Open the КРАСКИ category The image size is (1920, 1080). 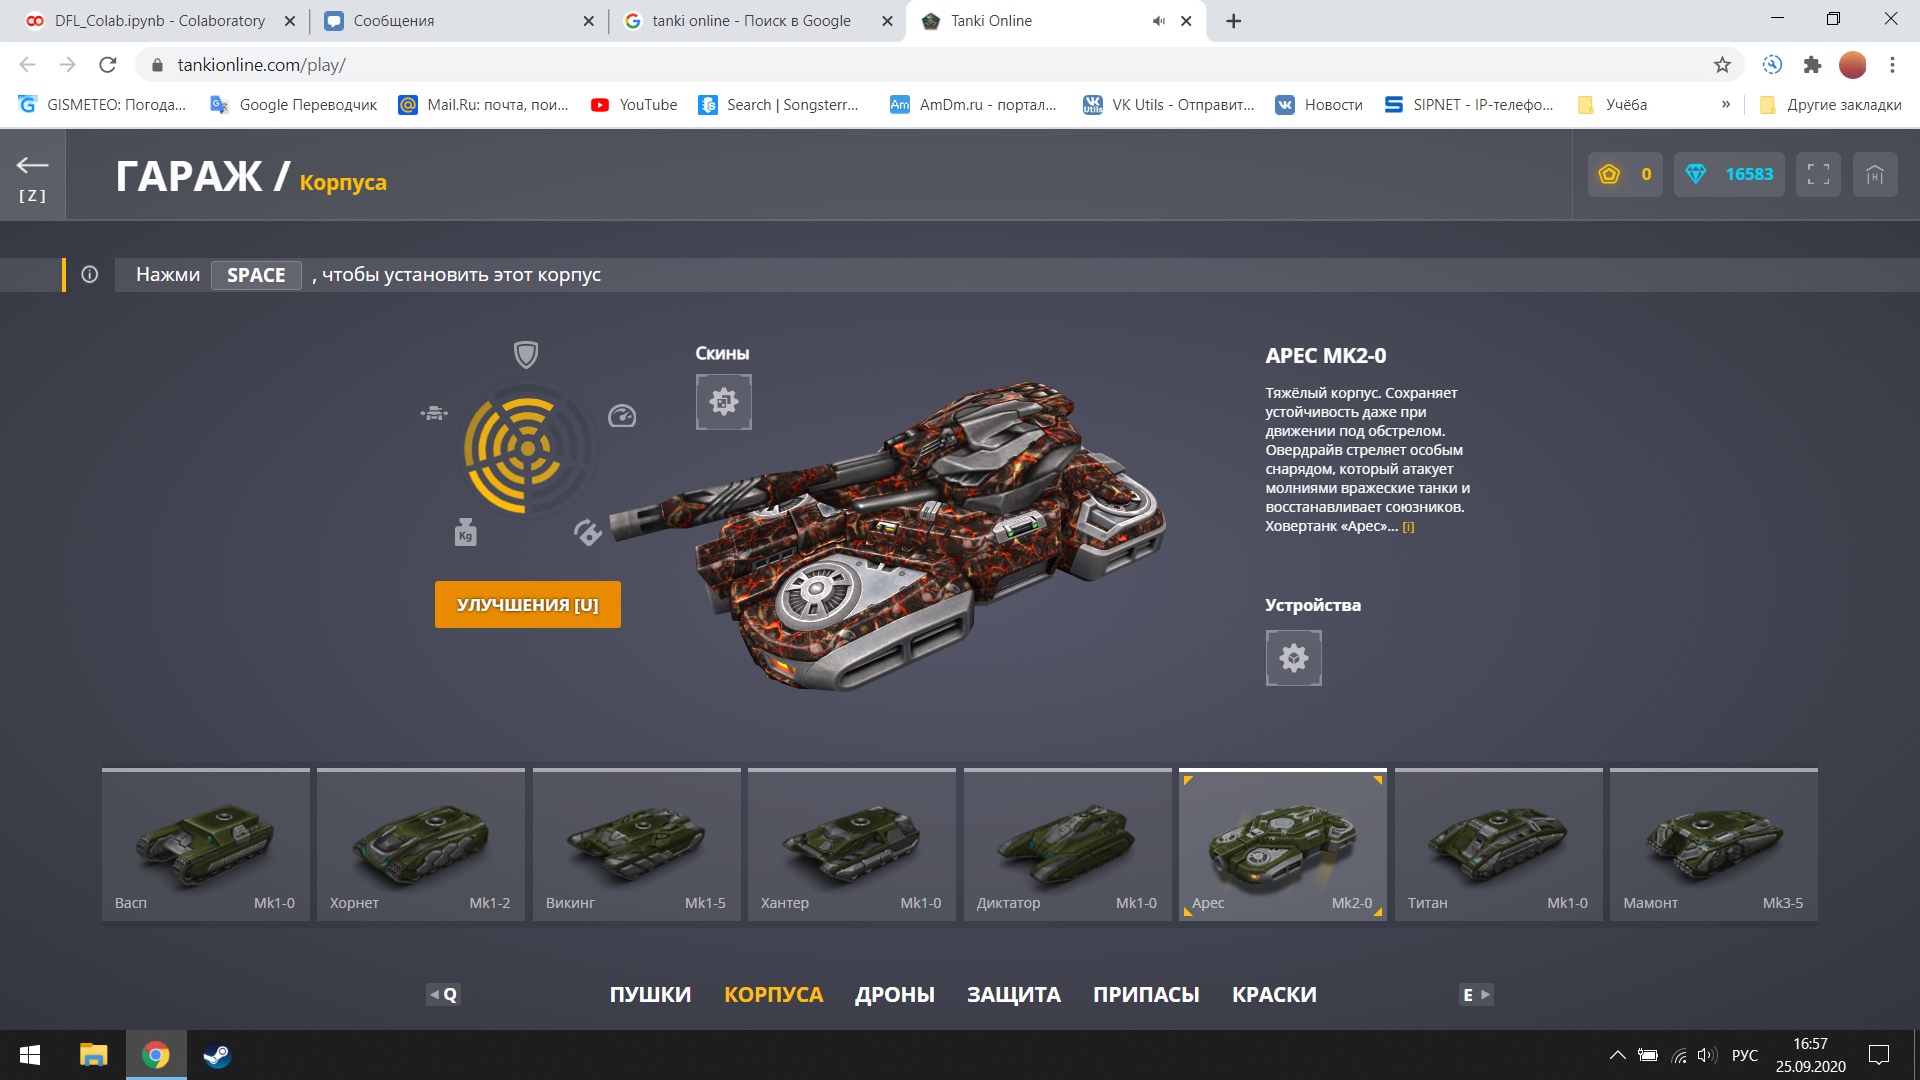pyautogui.click(x=1274, y=994)
